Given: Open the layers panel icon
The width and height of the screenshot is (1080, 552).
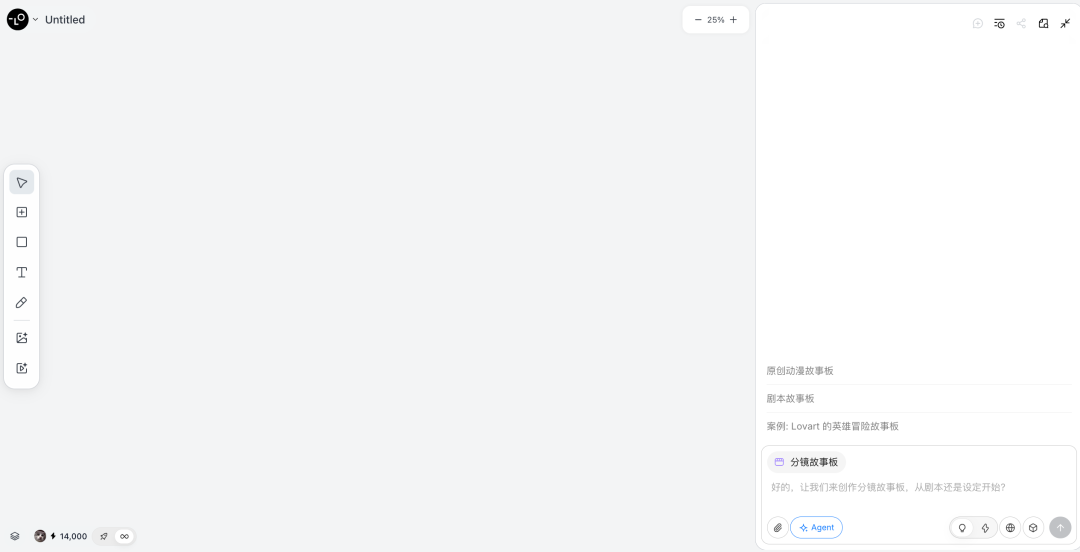Looking at the screenshot, I should point(15,536).
